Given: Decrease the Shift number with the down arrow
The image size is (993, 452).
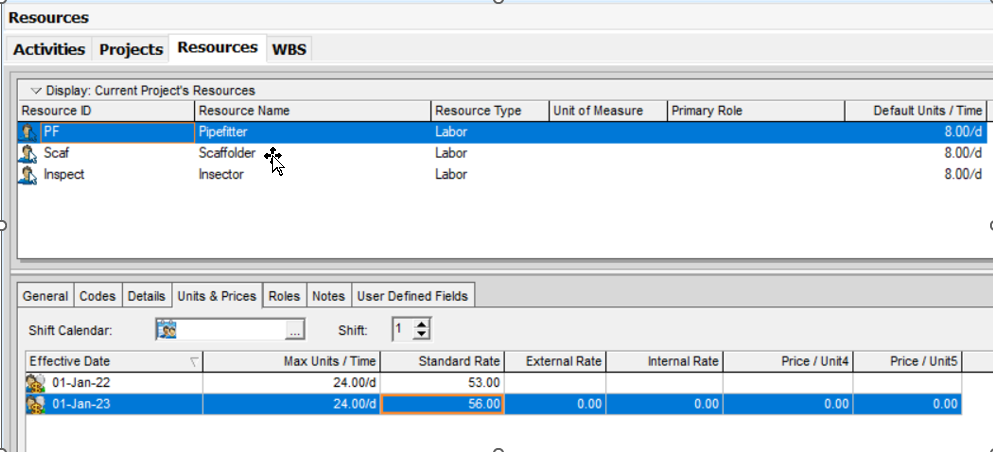Looking at the screenshot, I should point(422,335).
